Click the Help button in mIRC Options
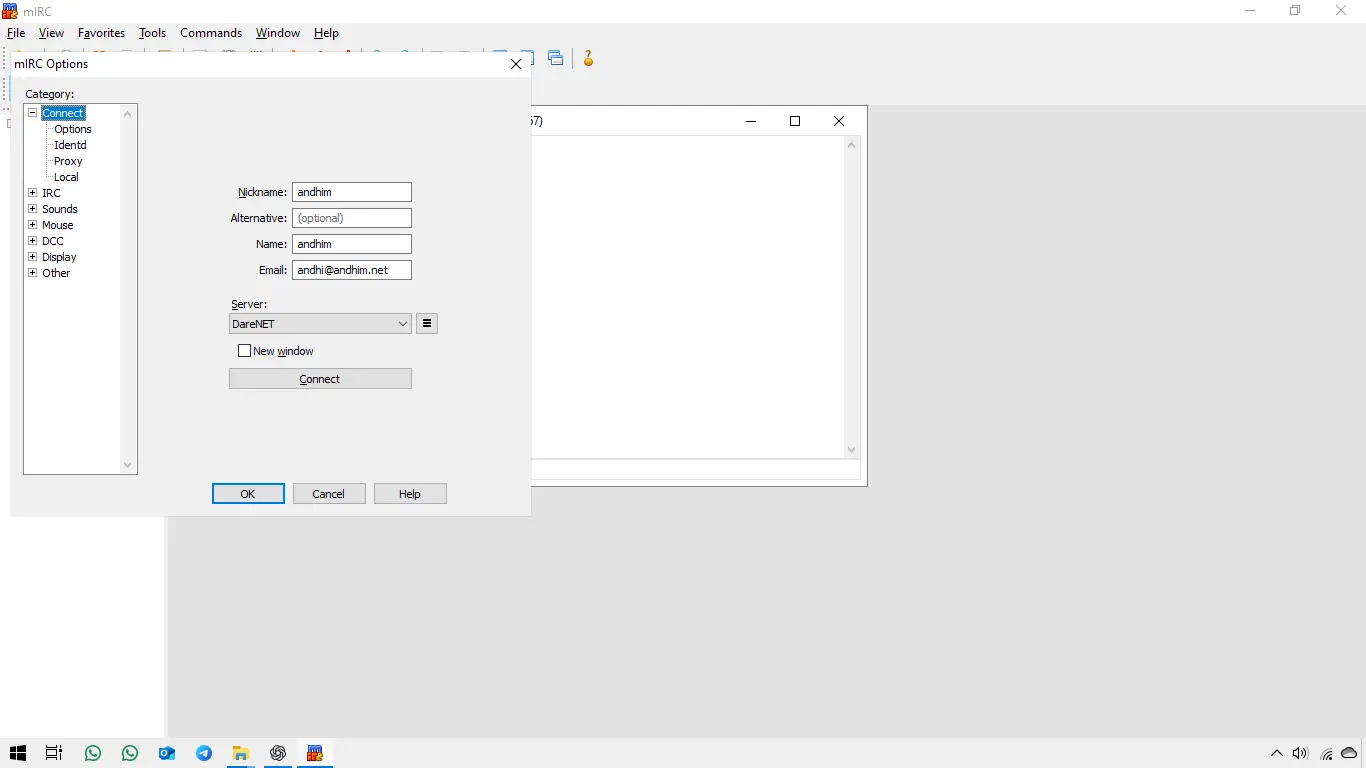 click(x=410, y=494)
